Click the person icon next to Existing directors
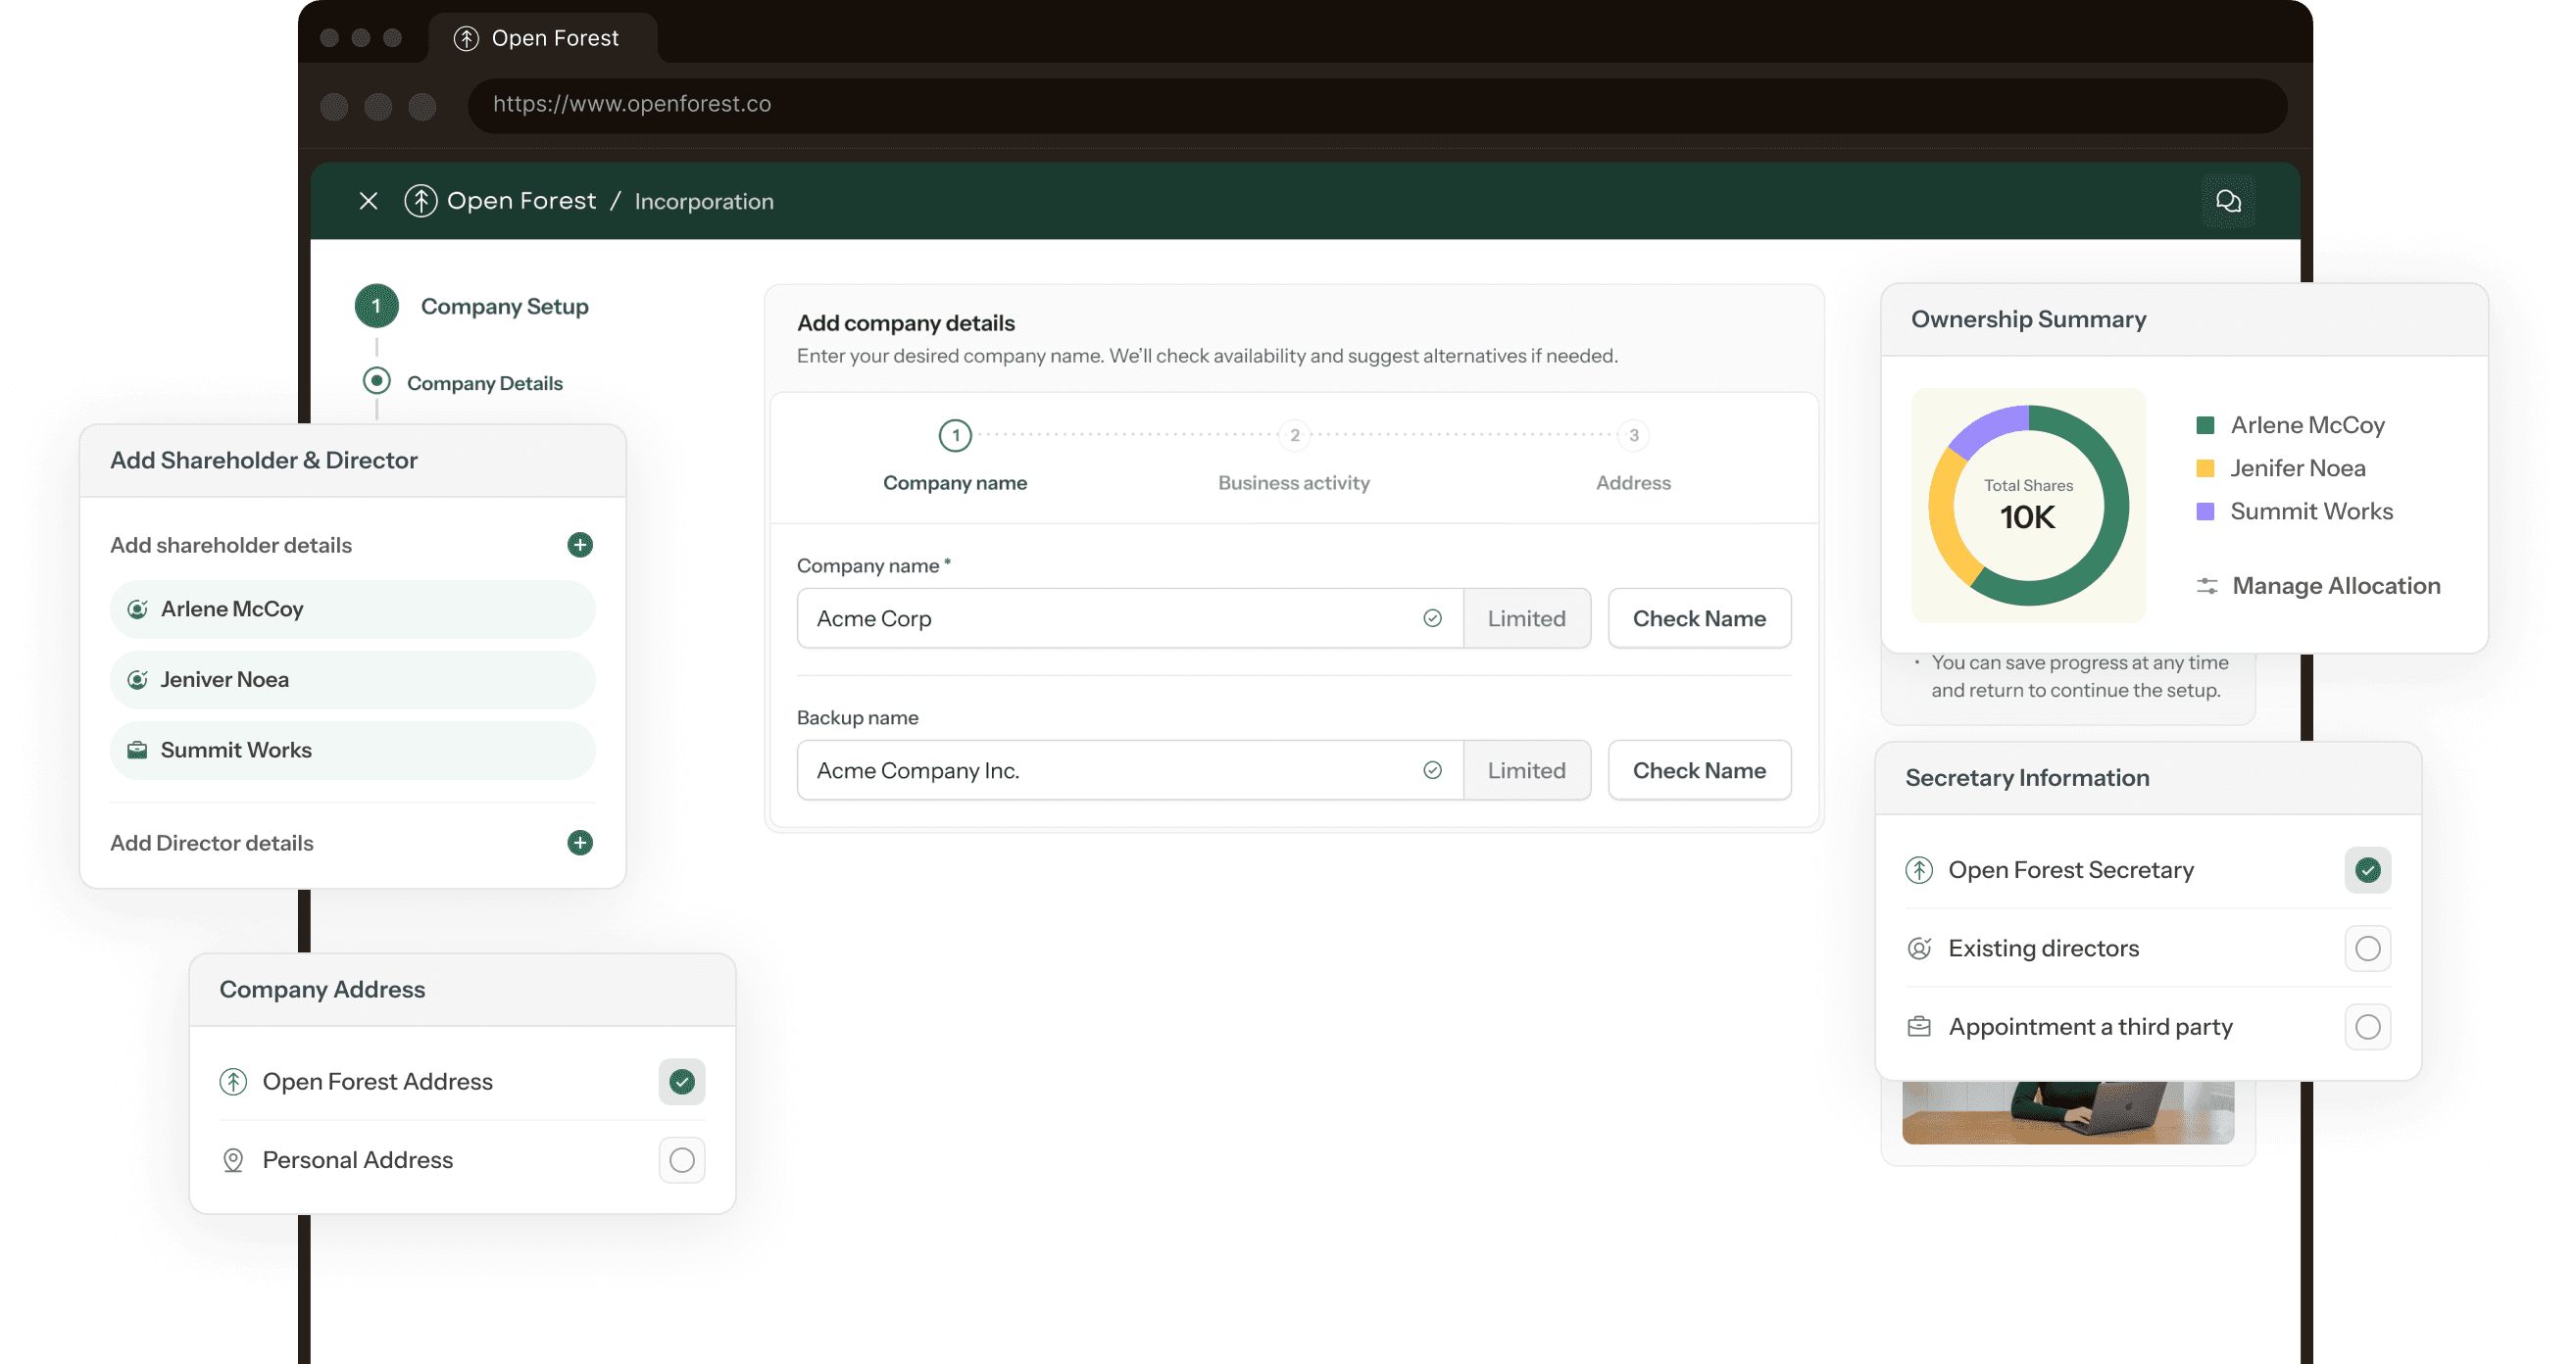2576x1364 pixels. (x=1918, y=948)
